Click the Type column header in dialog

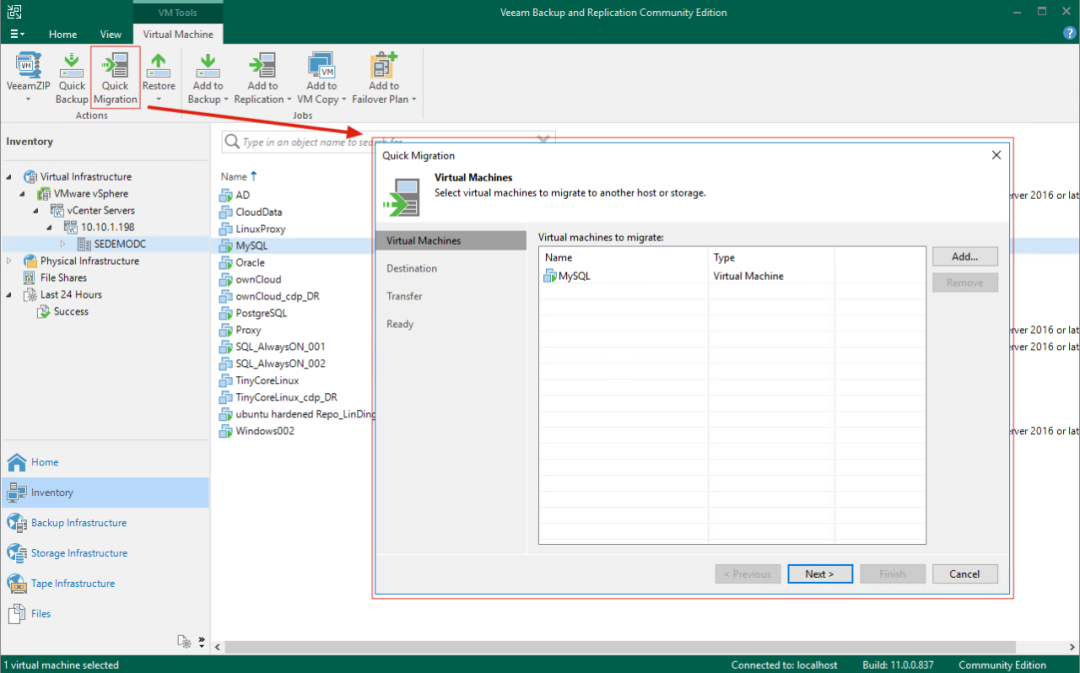click(x=771, y=258)
